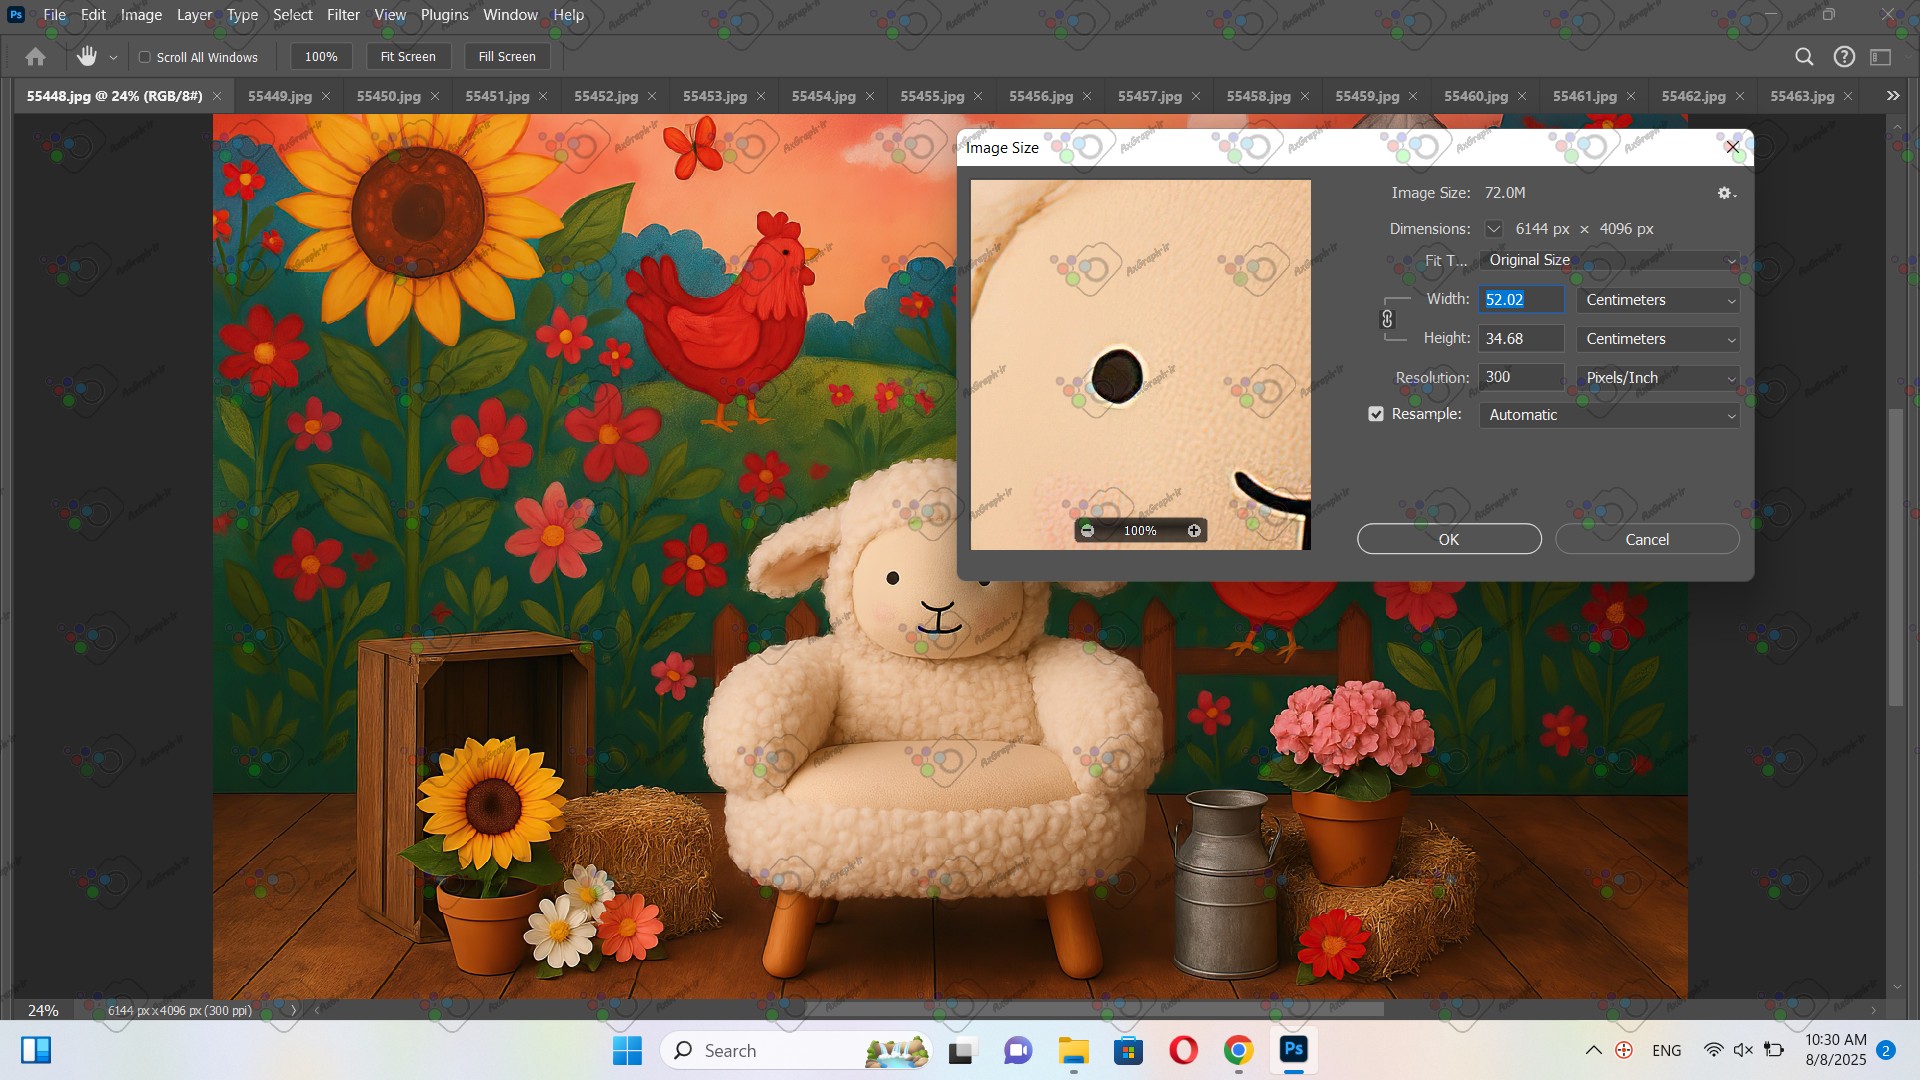Click the Home icon in options bar
The image size is (1920, 1080).
point(36,57)
